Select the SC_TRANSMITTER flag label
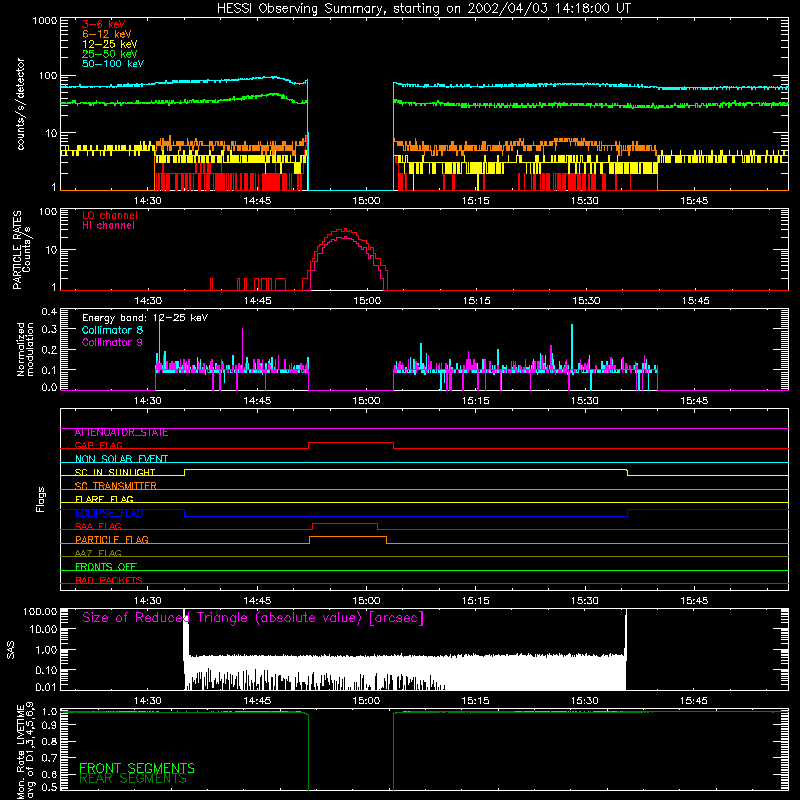Viewport: 800px width, 800px height. [x=115, y=485]
